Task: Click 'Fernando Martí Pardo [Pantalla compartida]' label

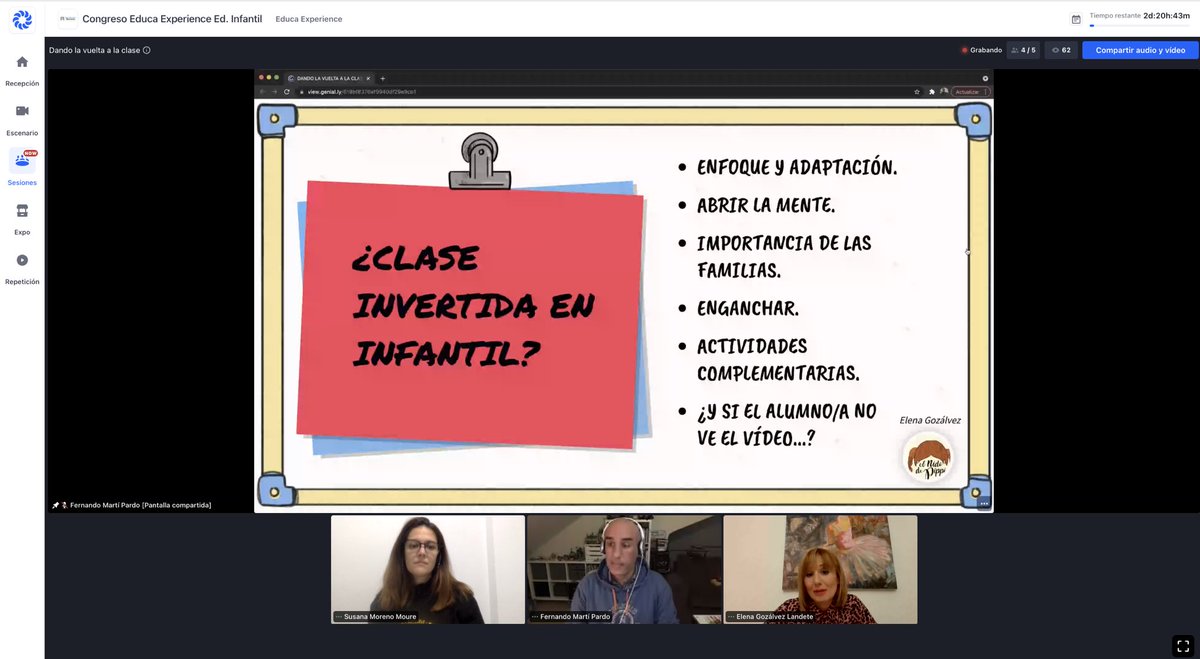Action: pos(140,505)
